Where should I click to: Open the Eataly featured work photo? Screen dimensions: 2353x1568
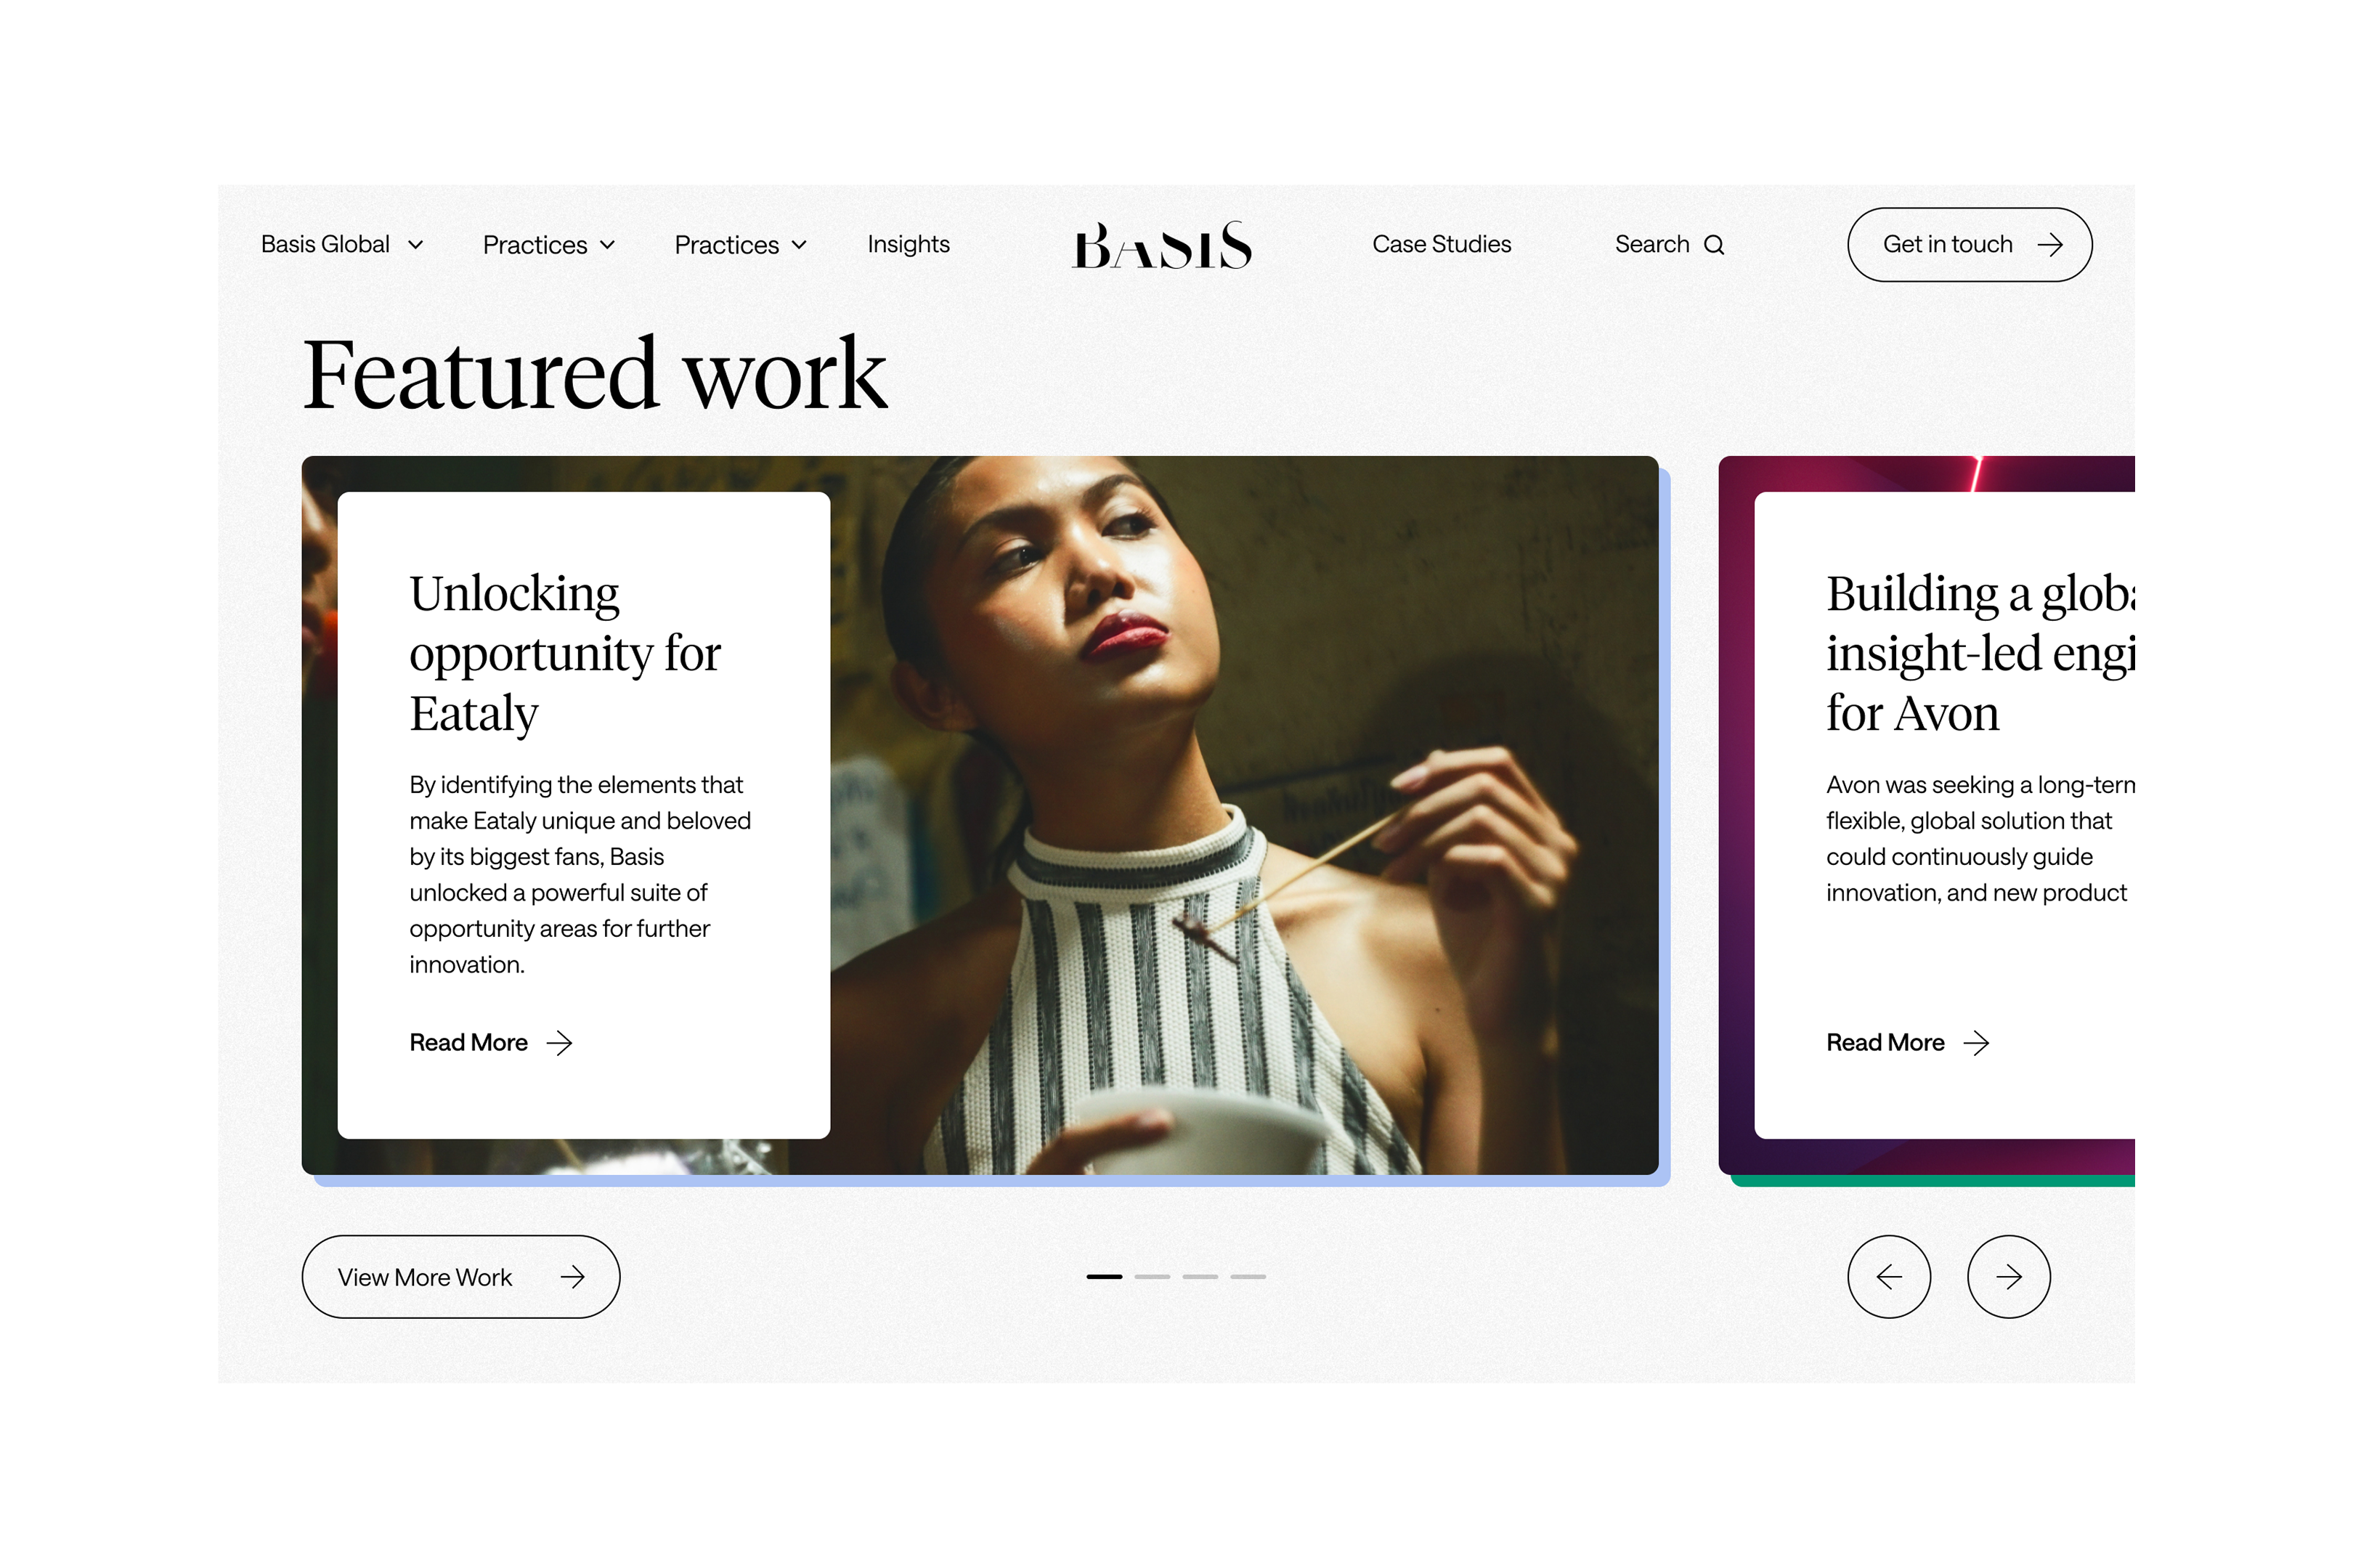click(1240, 815)
